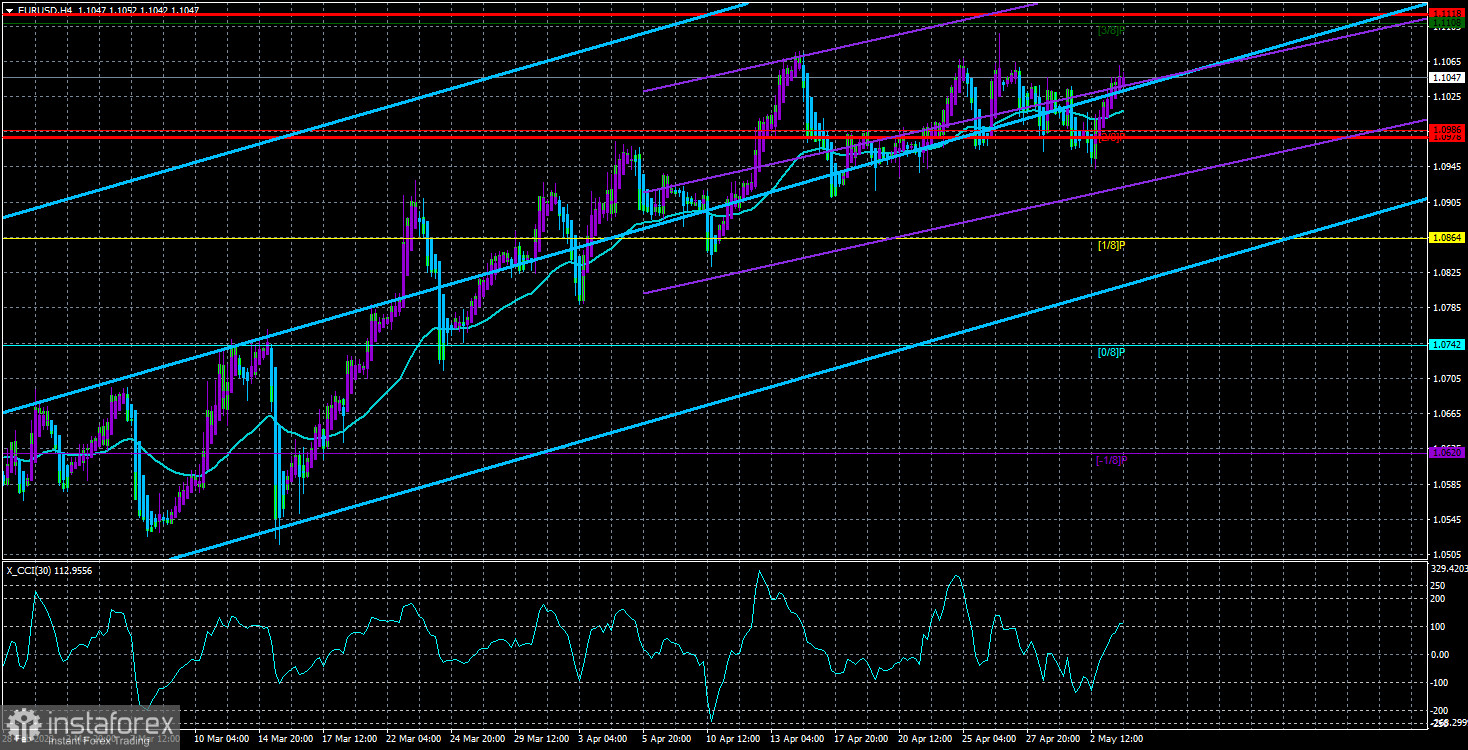Click the 27 Apr 20:00 time label
The image size is (1468, 750).
1051,739
